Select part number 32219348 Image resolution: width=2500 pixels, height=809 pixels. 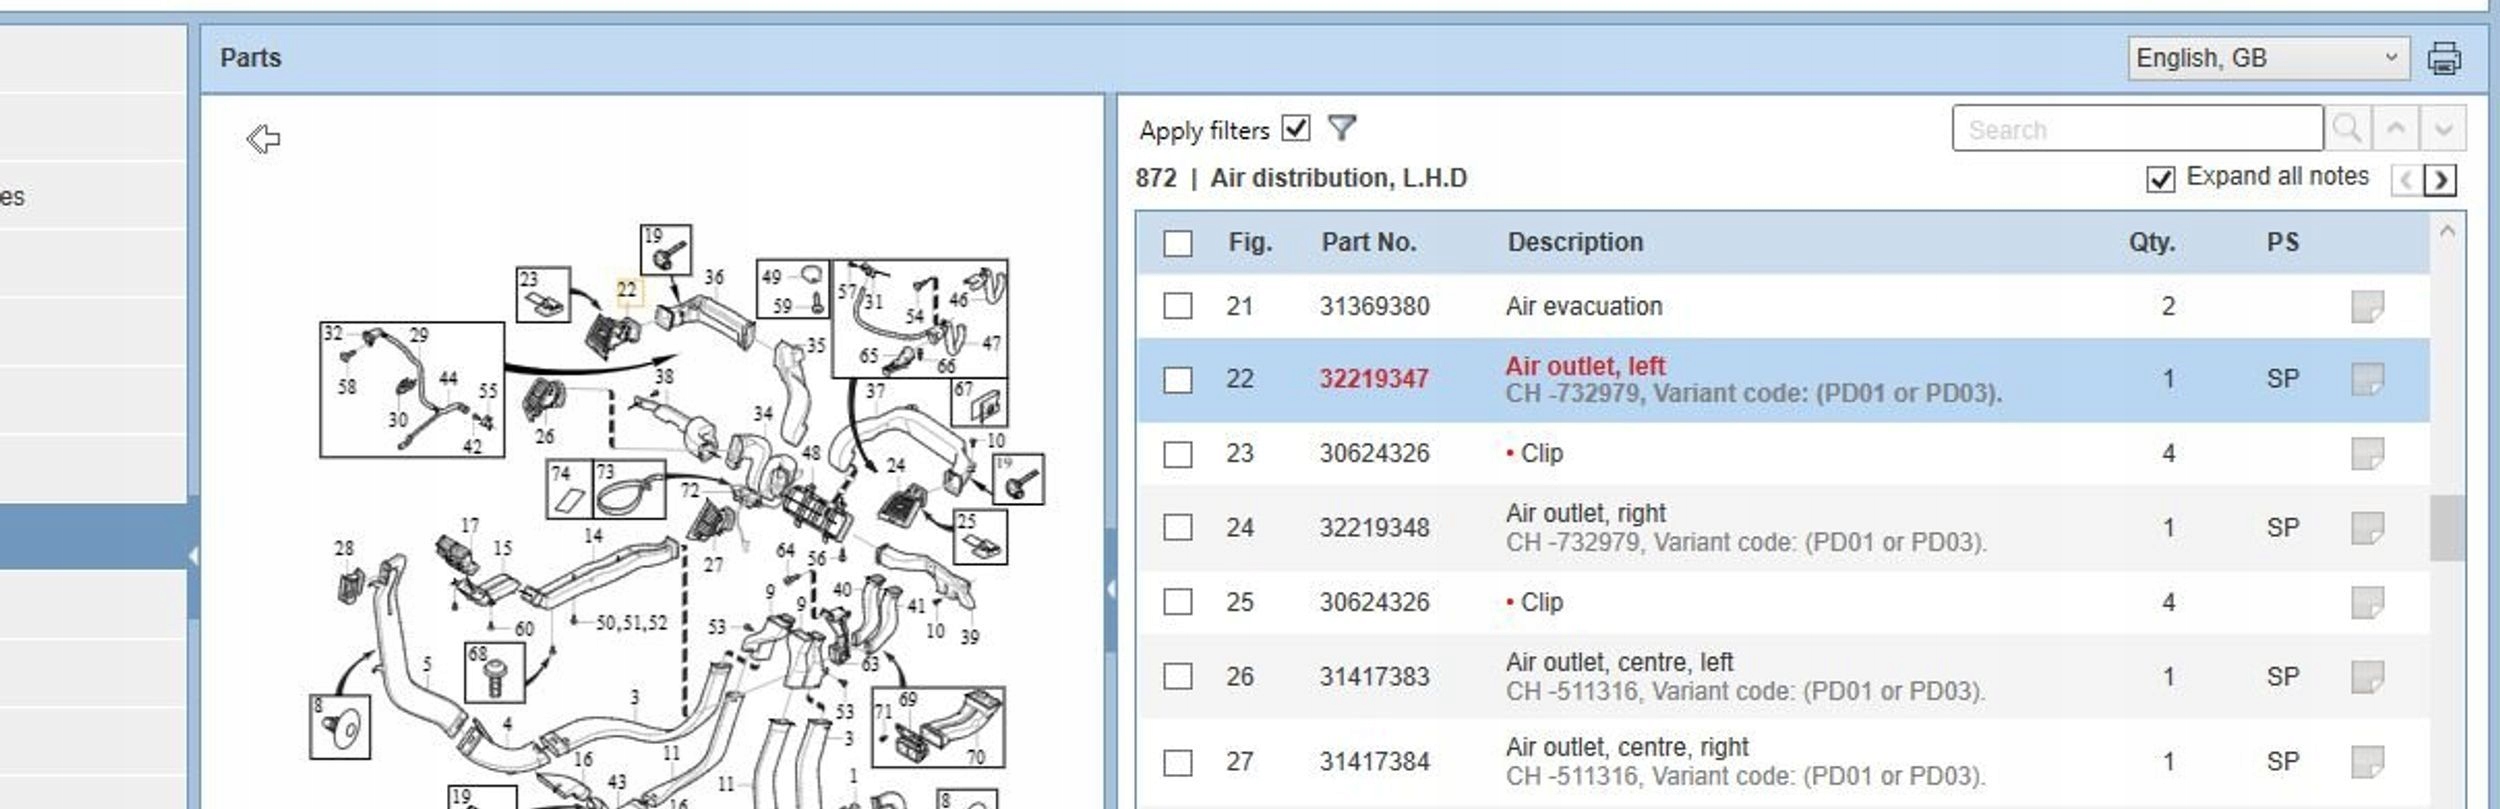click(x=1374, y=527)
